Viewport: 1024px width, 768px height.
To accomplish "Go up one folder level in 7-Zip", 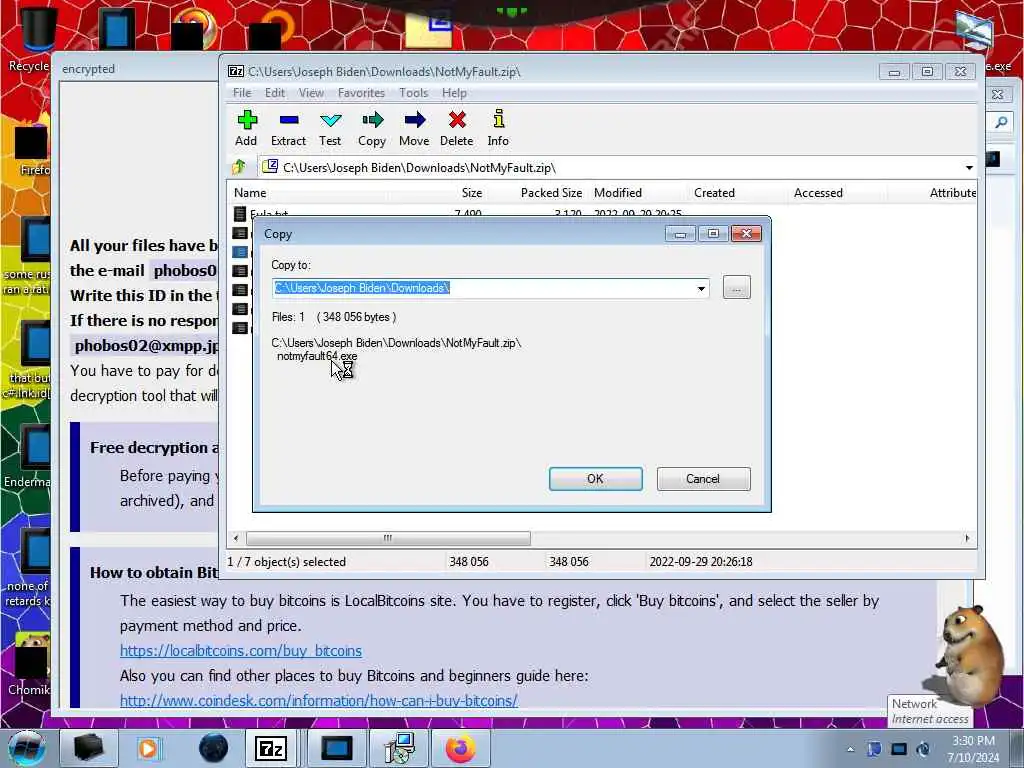I will (239, 167).
